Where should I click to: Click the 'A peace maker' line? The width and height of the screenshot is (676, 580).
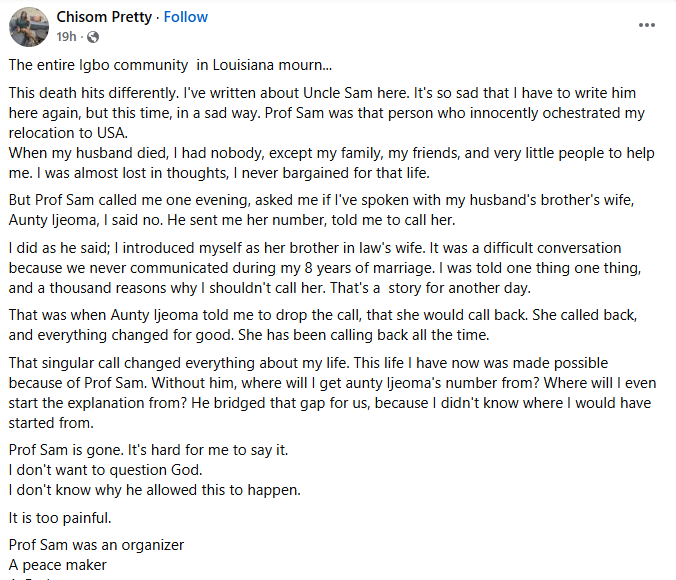57,565
